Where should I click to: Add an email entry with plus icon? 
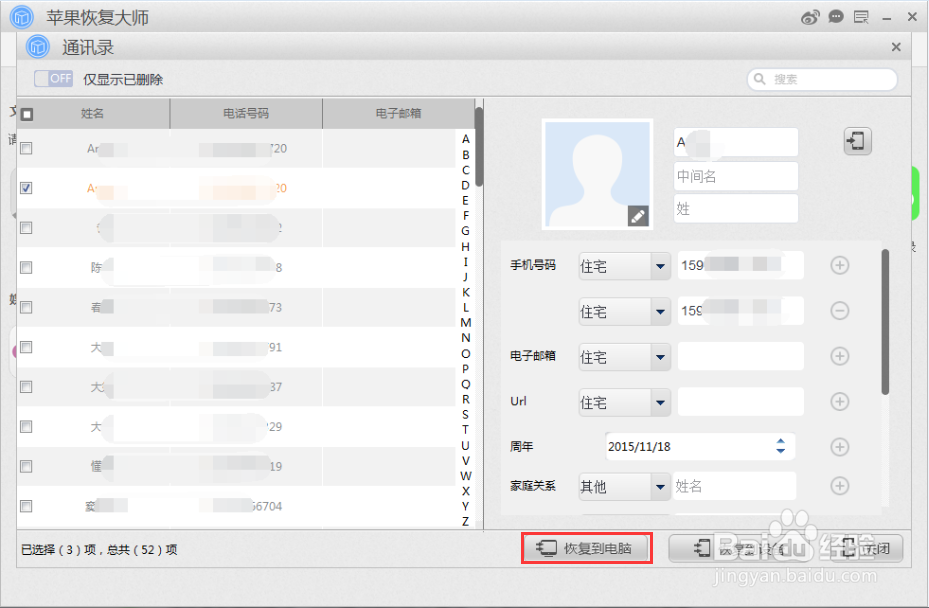[x=839, y=356]
